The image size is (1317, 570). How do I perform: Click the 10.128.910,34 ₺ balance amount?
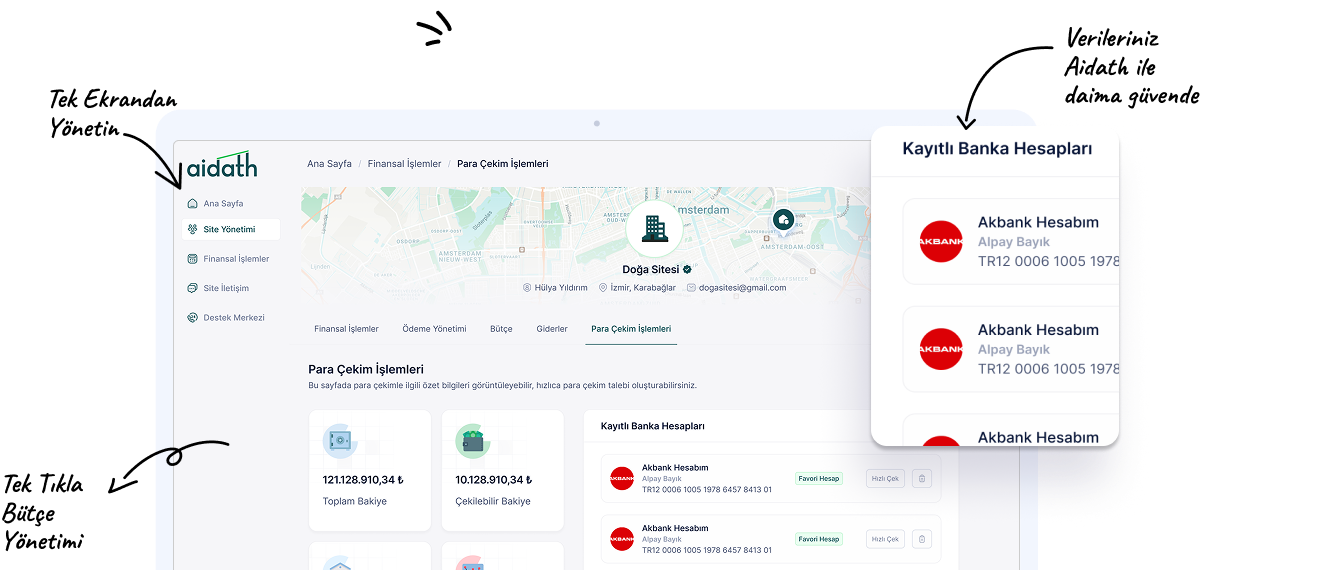tap(493, 480)
